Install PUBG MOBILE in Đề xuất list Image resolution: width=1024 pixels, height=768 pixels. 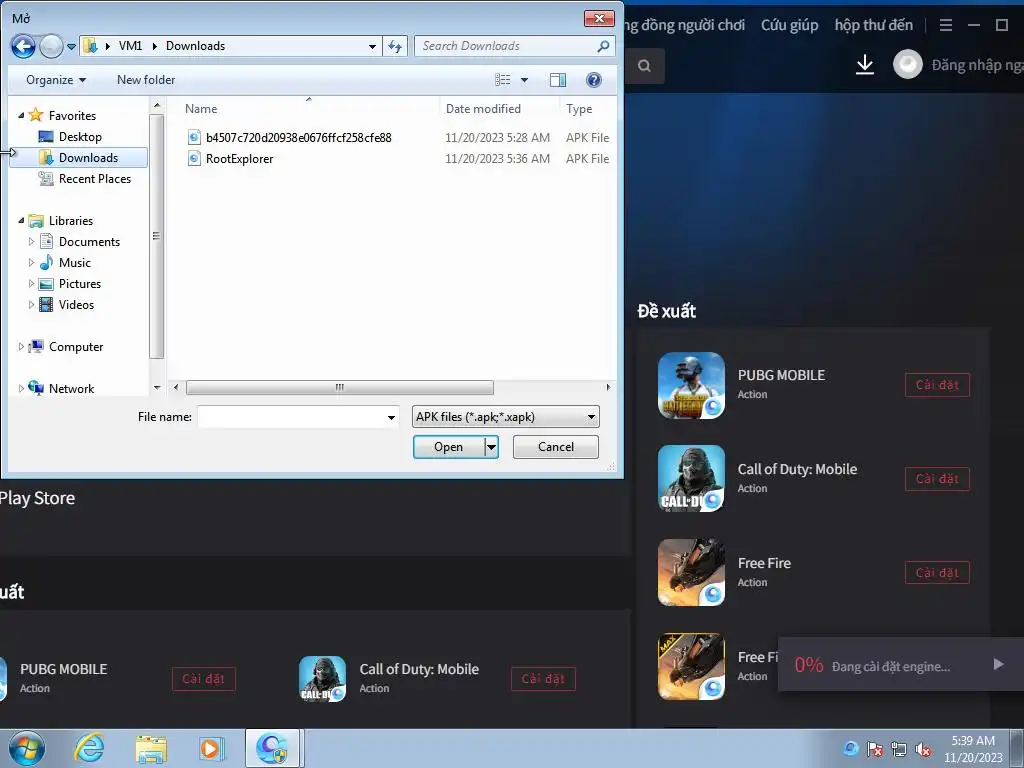[937, 385]
